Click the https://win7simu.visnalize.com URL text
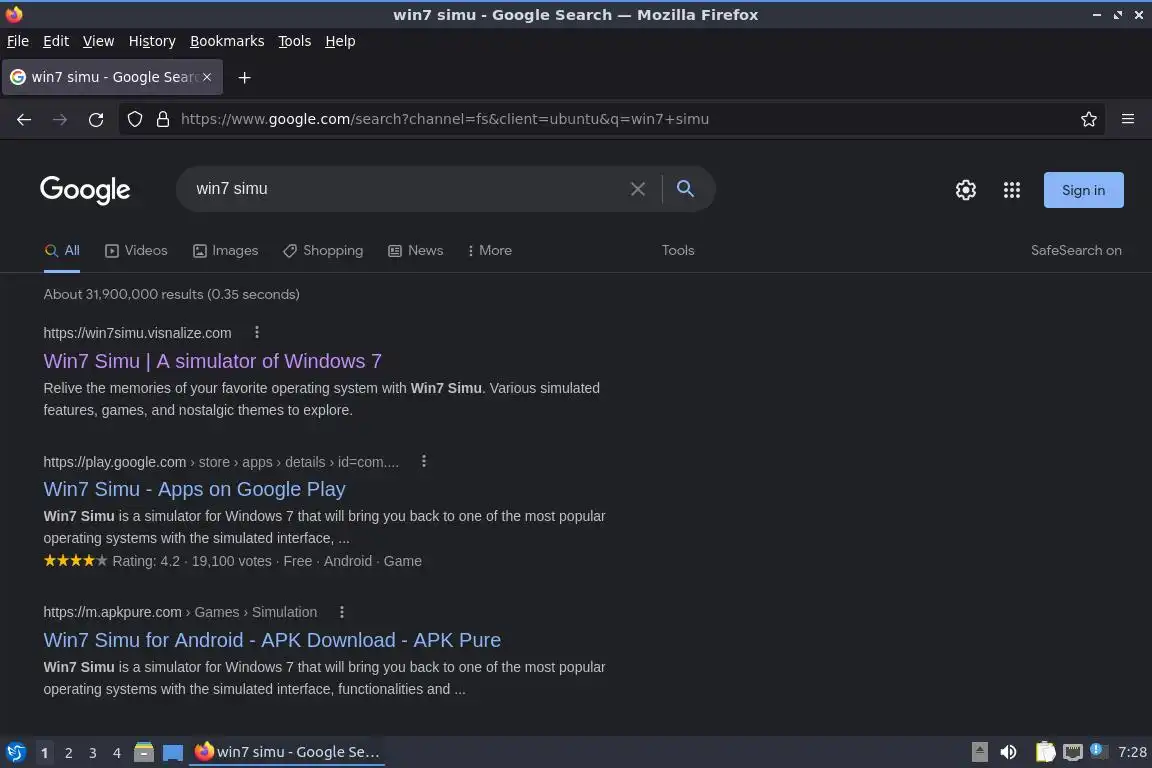 click(x=137, y=333)
